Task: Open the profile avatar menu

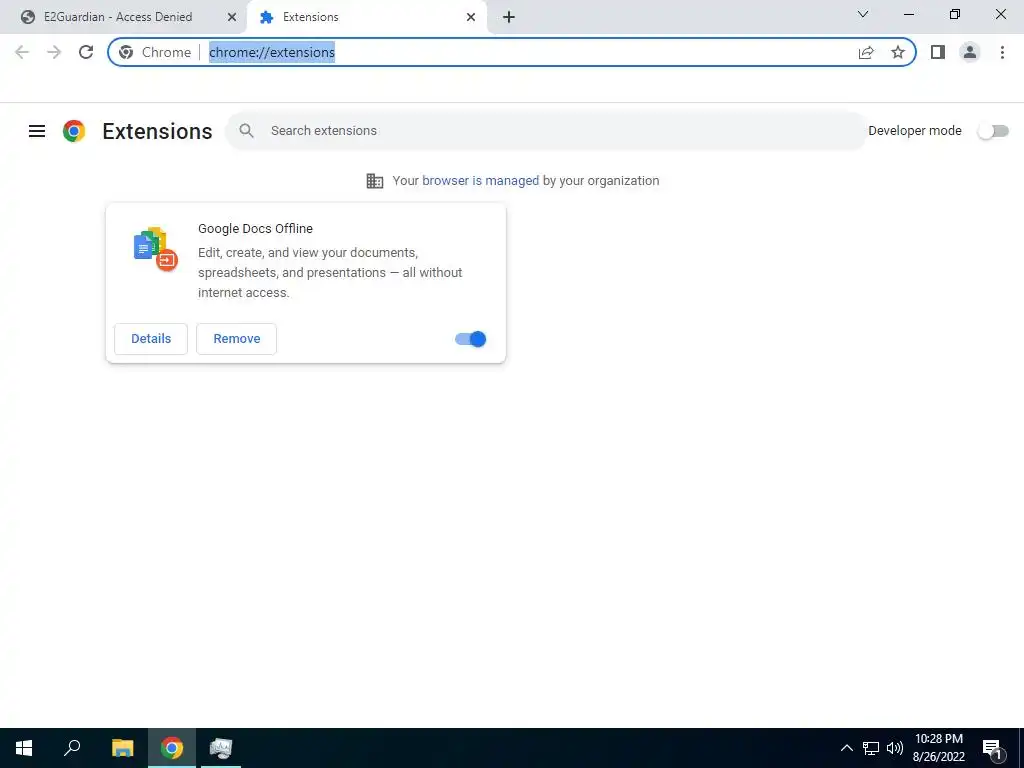Action: (970, 52)
